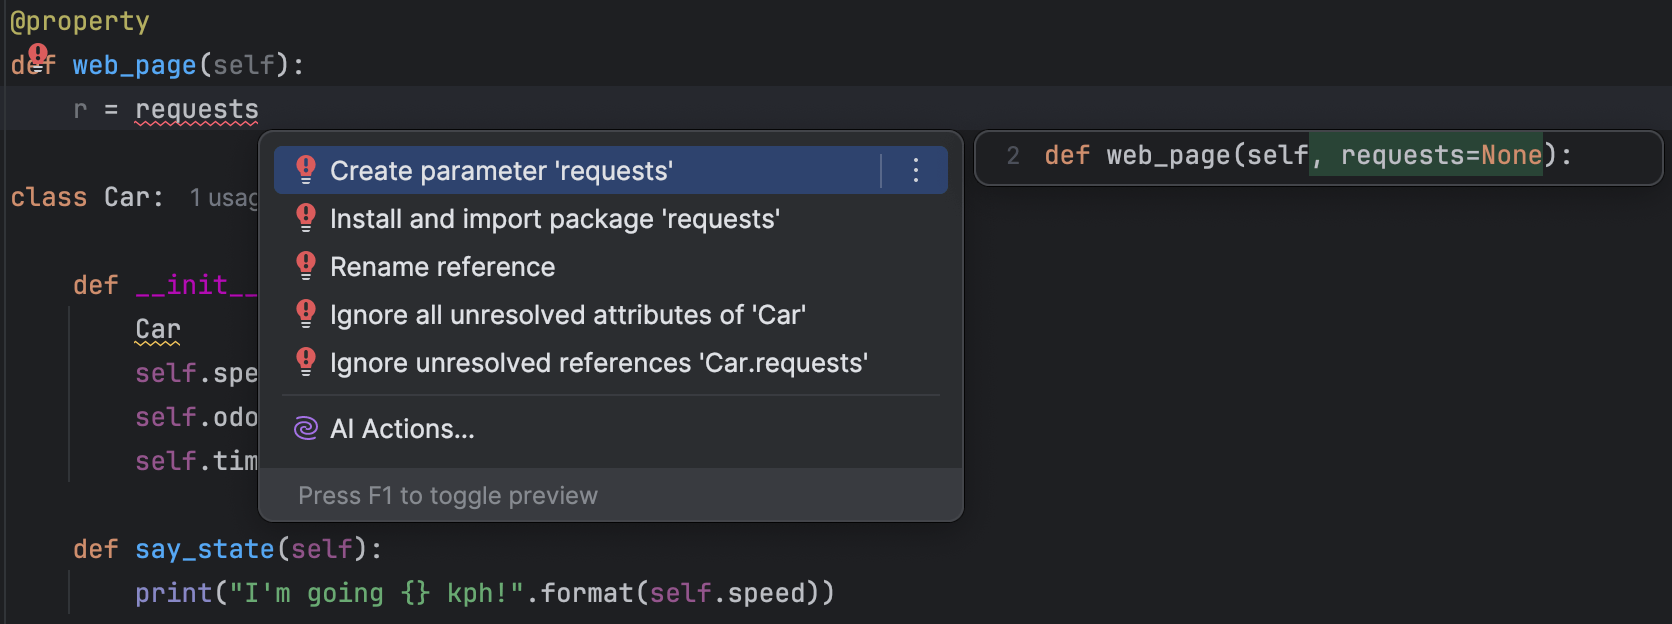The width and height of the screenshot is (1672, 624).
Task: Click the "requests=None" text in the preview panel
Action: click(x=1441, y=155)
